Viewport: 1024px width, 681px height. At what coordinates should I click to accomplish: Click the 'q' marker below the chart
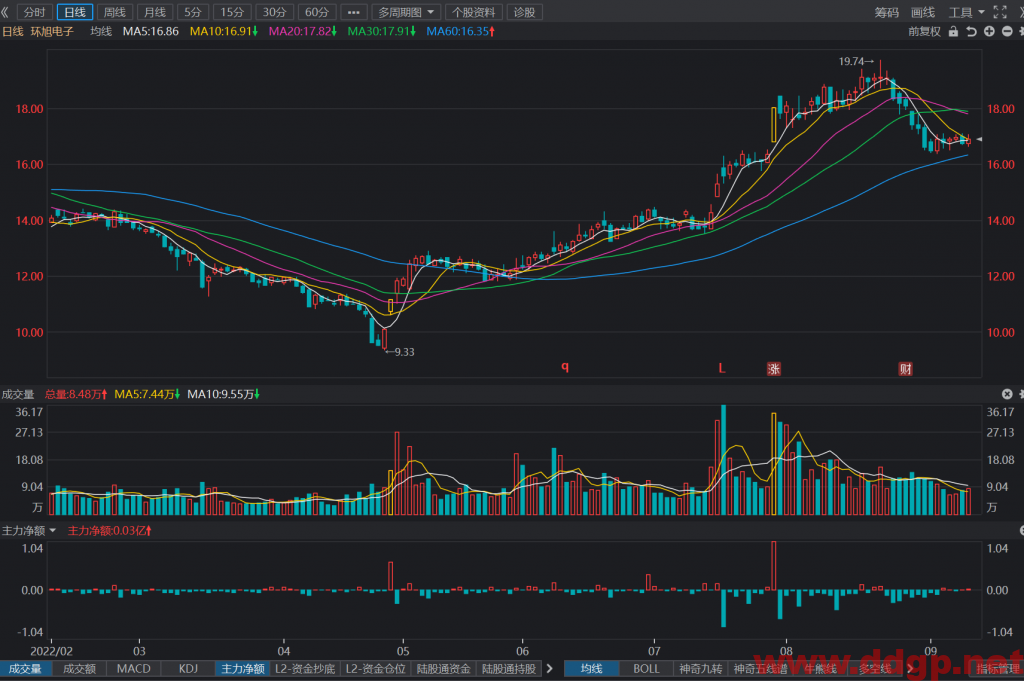coord(565,366)
